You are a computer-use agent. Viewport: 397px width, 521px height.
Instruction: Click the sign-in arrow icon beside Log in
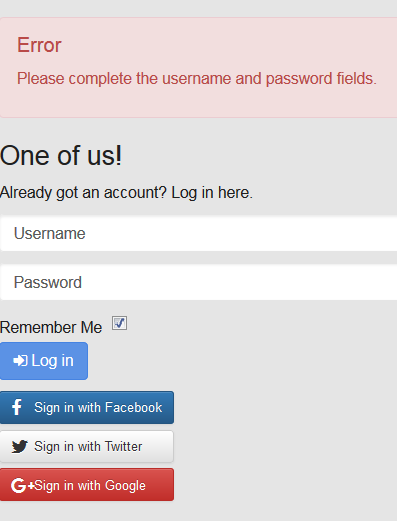[20, 361]
